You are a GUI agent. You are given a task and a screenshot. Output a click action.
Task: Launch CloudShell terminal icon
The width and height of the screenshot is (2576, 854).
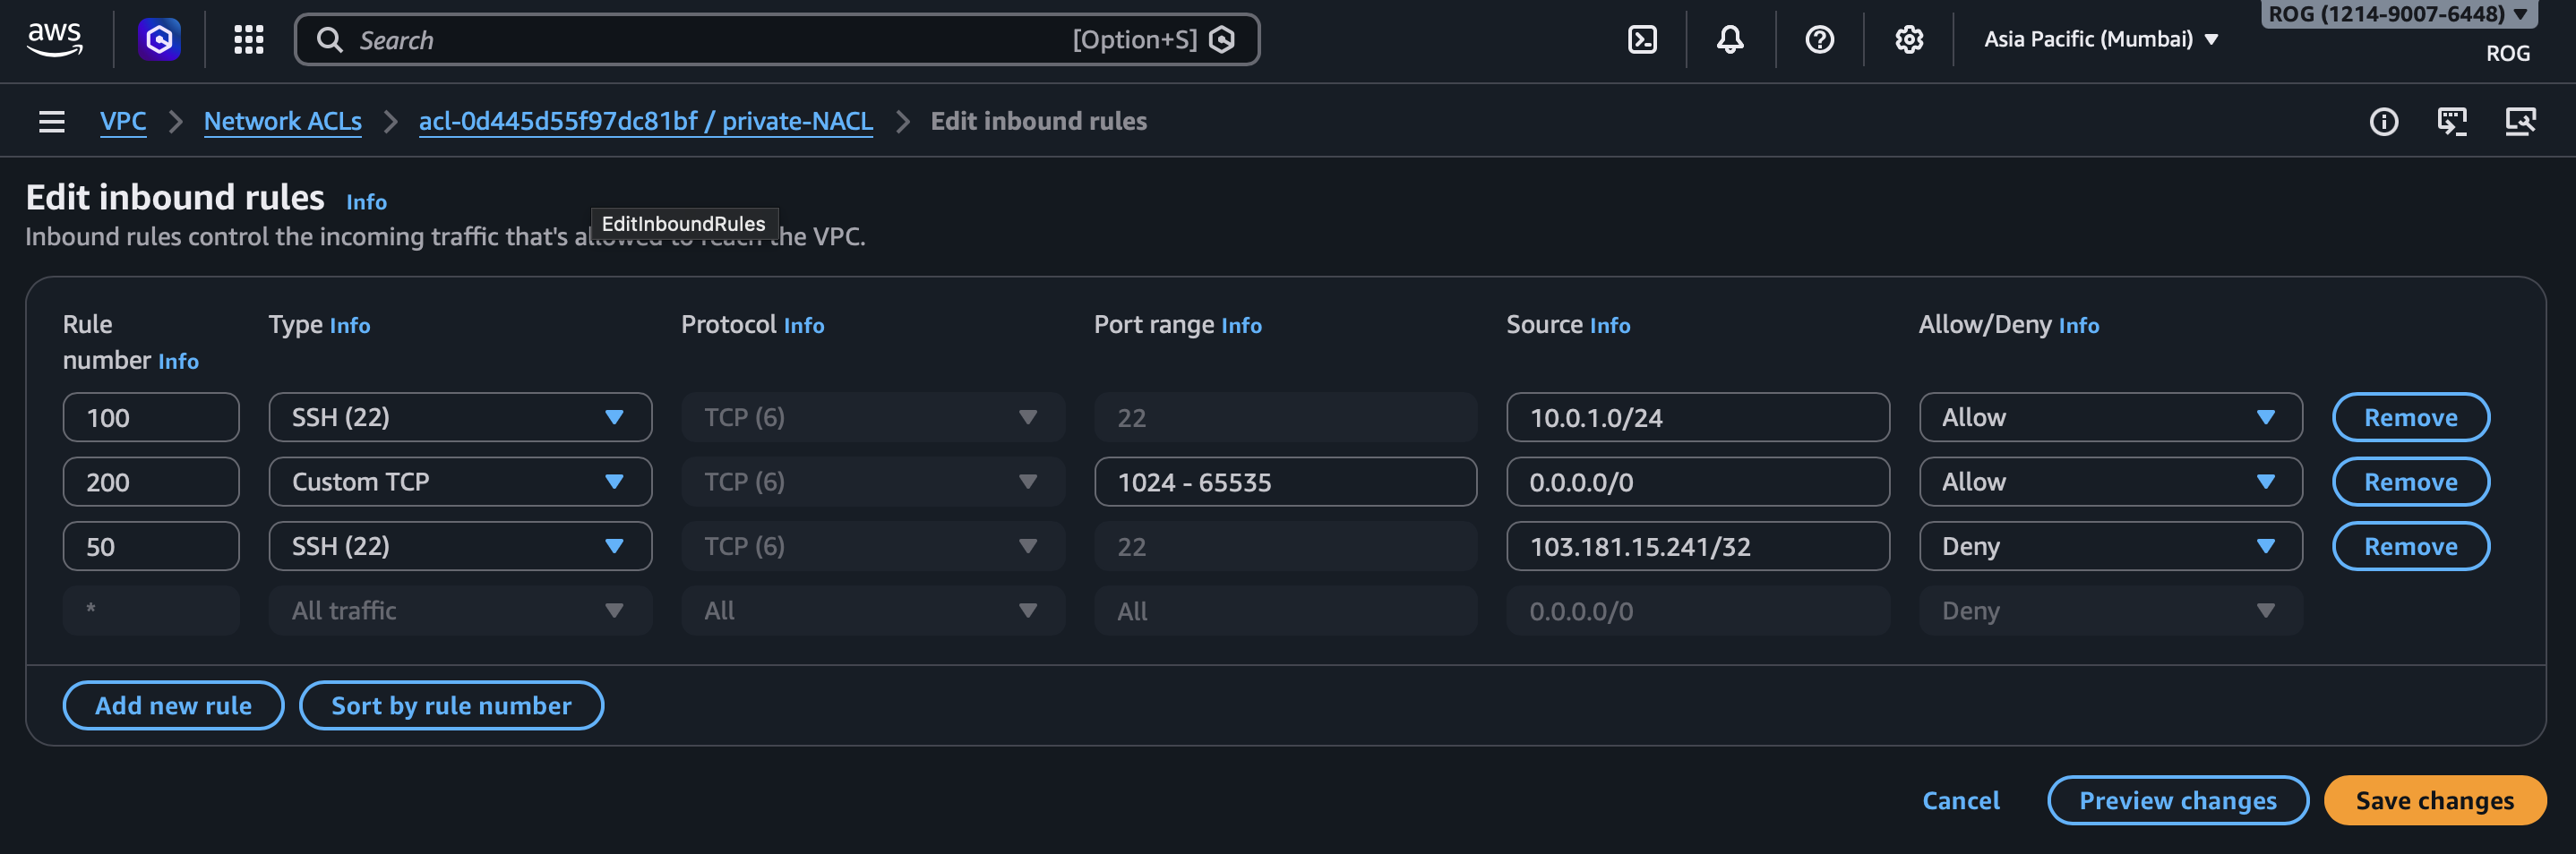[1642, 40]
